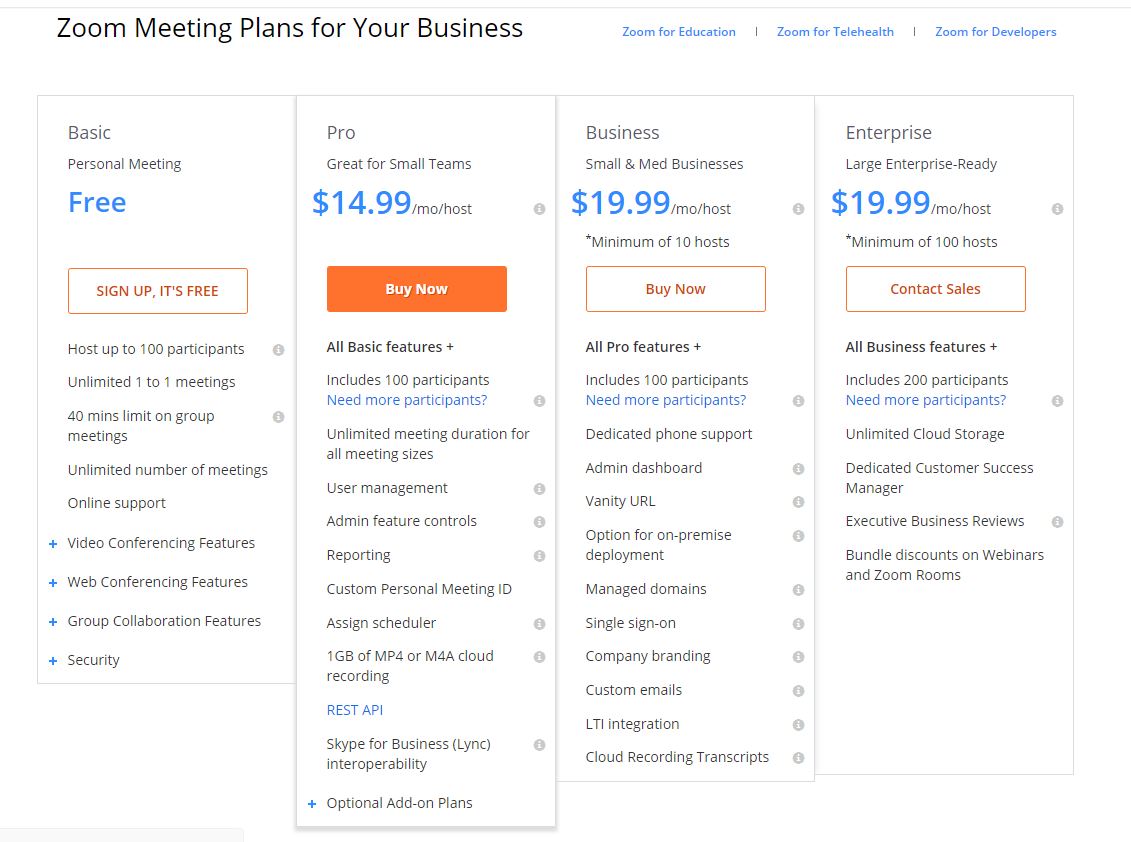Open Zoom for Education page
This screenshot has height=842, width=1131.
click(678, 32)
